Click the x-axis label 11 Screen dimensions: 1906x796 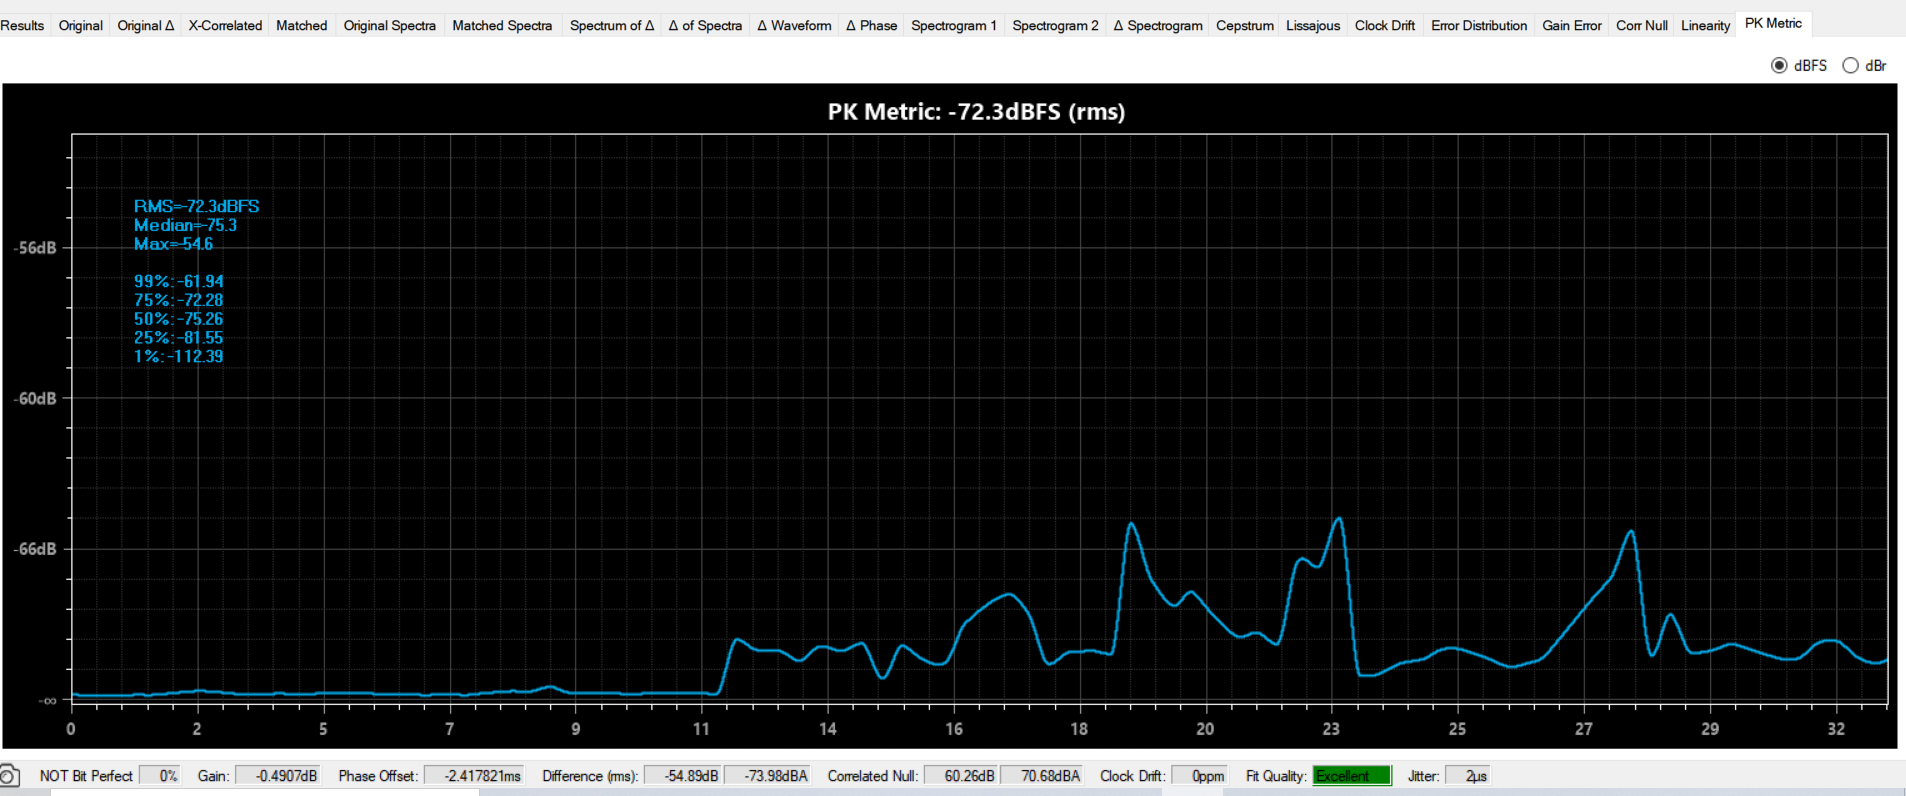pos(701,729)
